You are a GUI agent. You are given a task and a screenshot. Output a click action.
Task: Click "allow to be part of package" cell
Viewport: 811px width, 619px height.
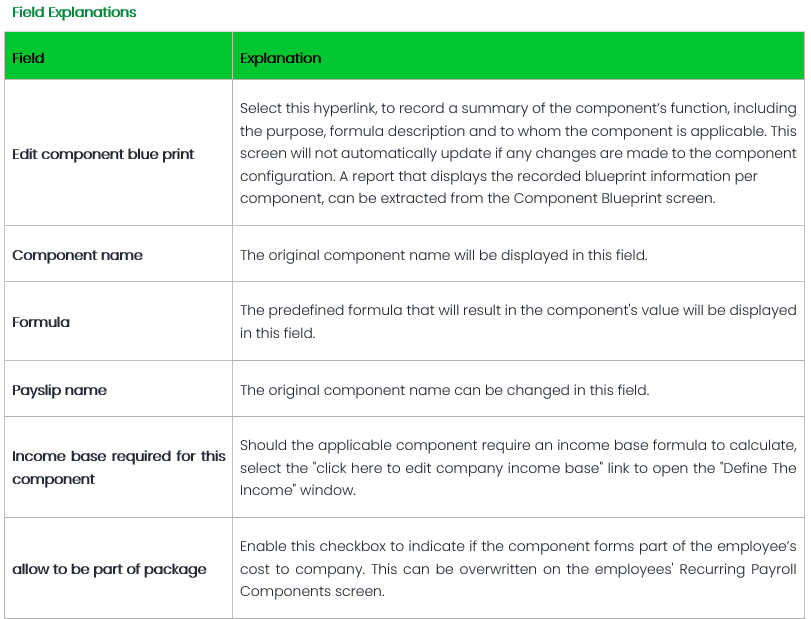tap(109, 569)
